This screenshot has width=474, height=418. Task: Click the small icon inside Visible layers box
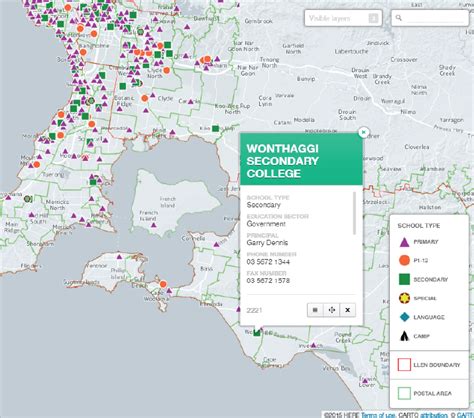click(x=373, y=18)
